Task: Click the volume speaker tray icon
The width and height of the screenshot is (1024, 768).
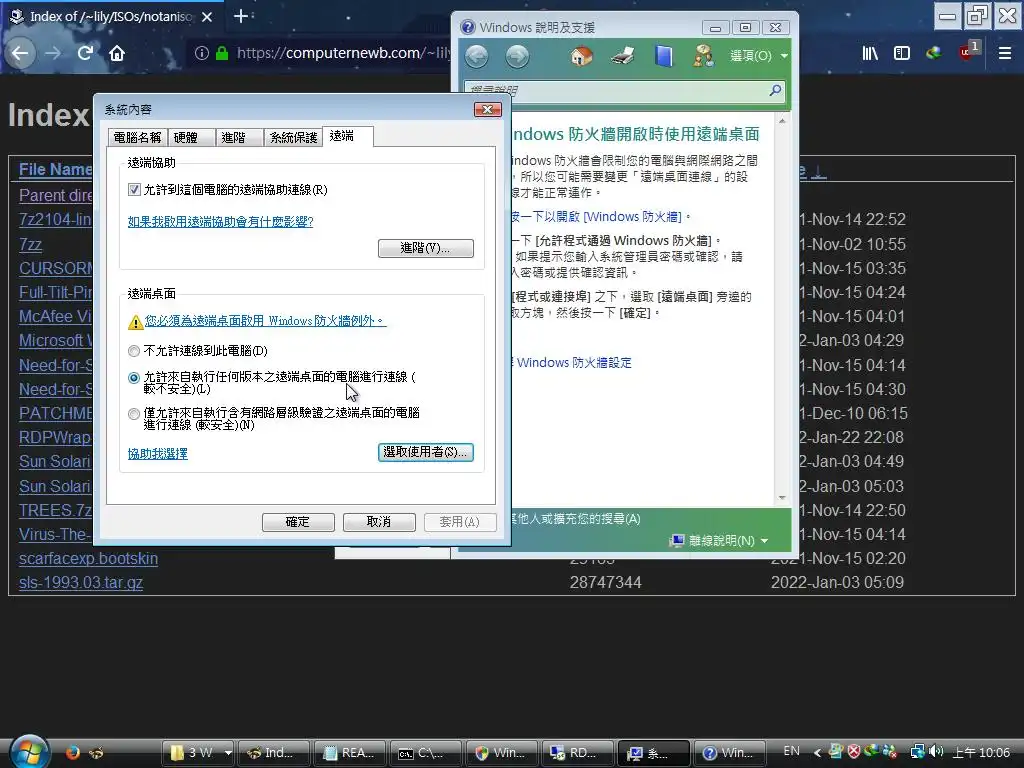Action: (936, 752)
